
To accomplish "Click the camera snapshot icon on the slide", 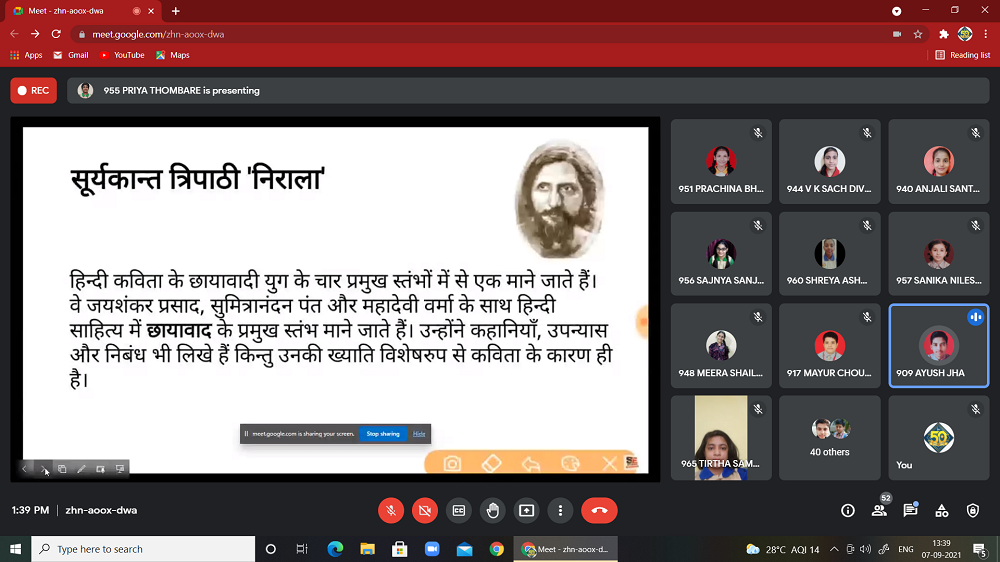I will pyautogui.click(x=452, y=463).
